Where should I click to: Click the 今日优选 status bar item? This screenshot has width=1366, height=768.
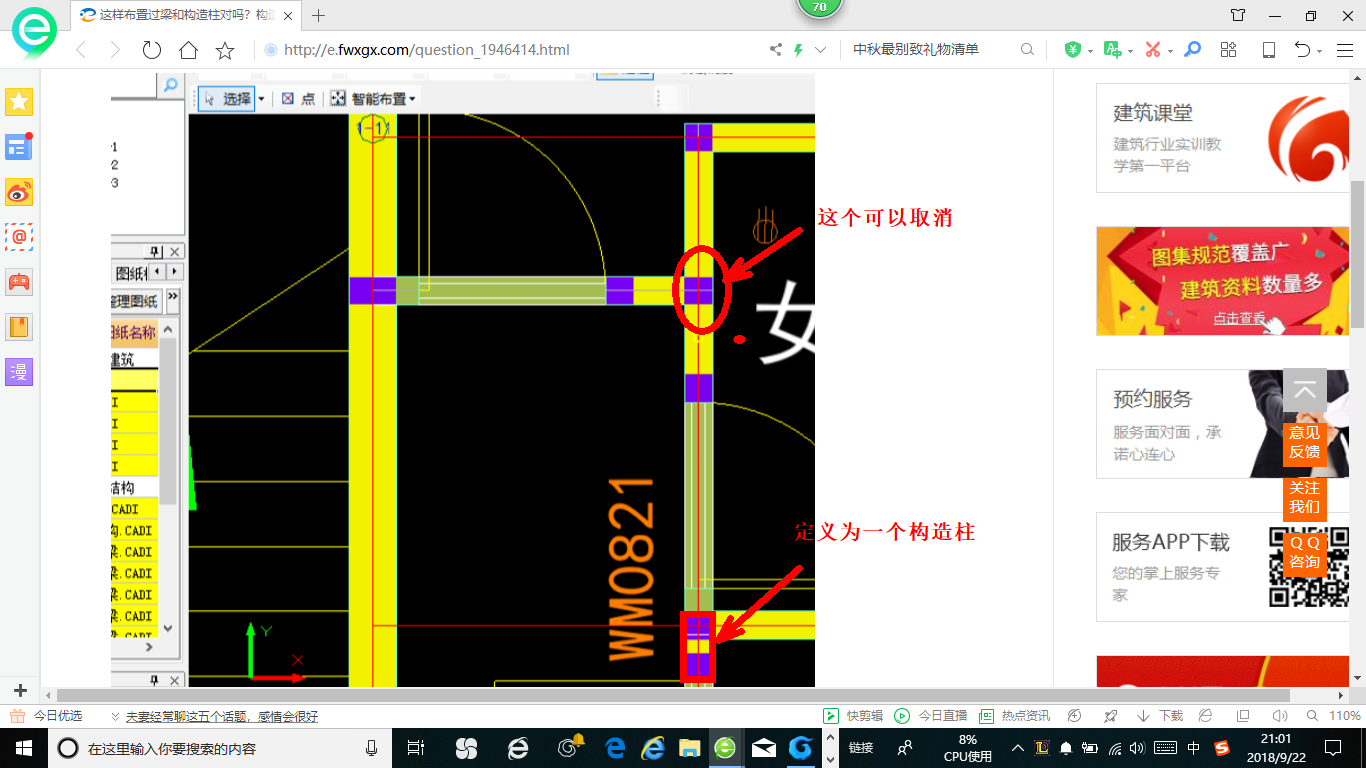[48, 716]
